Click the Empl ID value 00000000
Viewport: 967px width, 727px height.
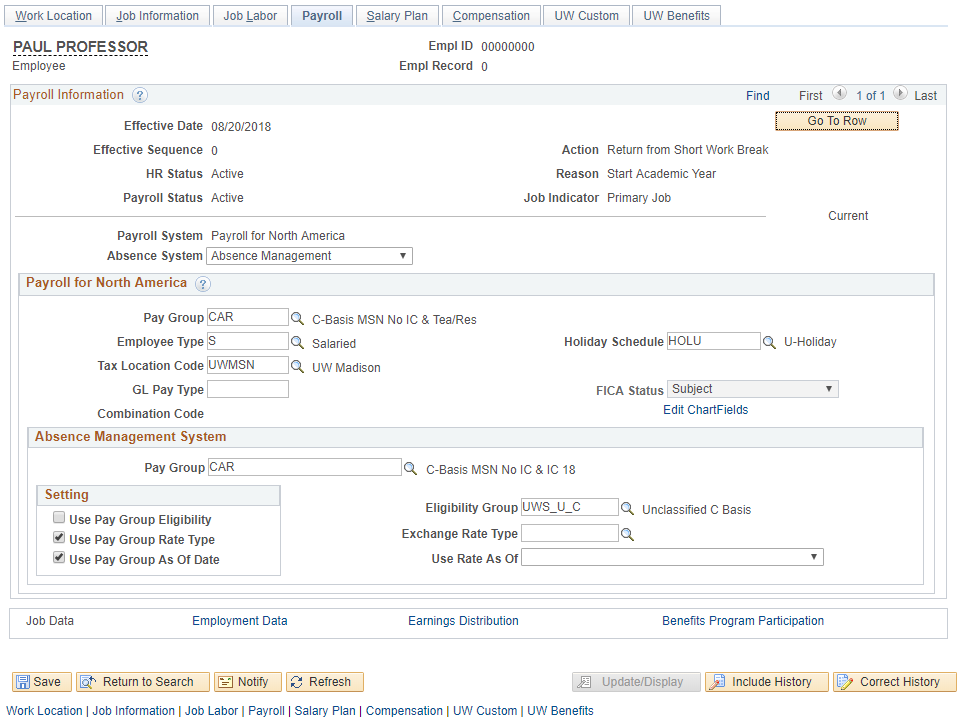click(x=508, y=47)
